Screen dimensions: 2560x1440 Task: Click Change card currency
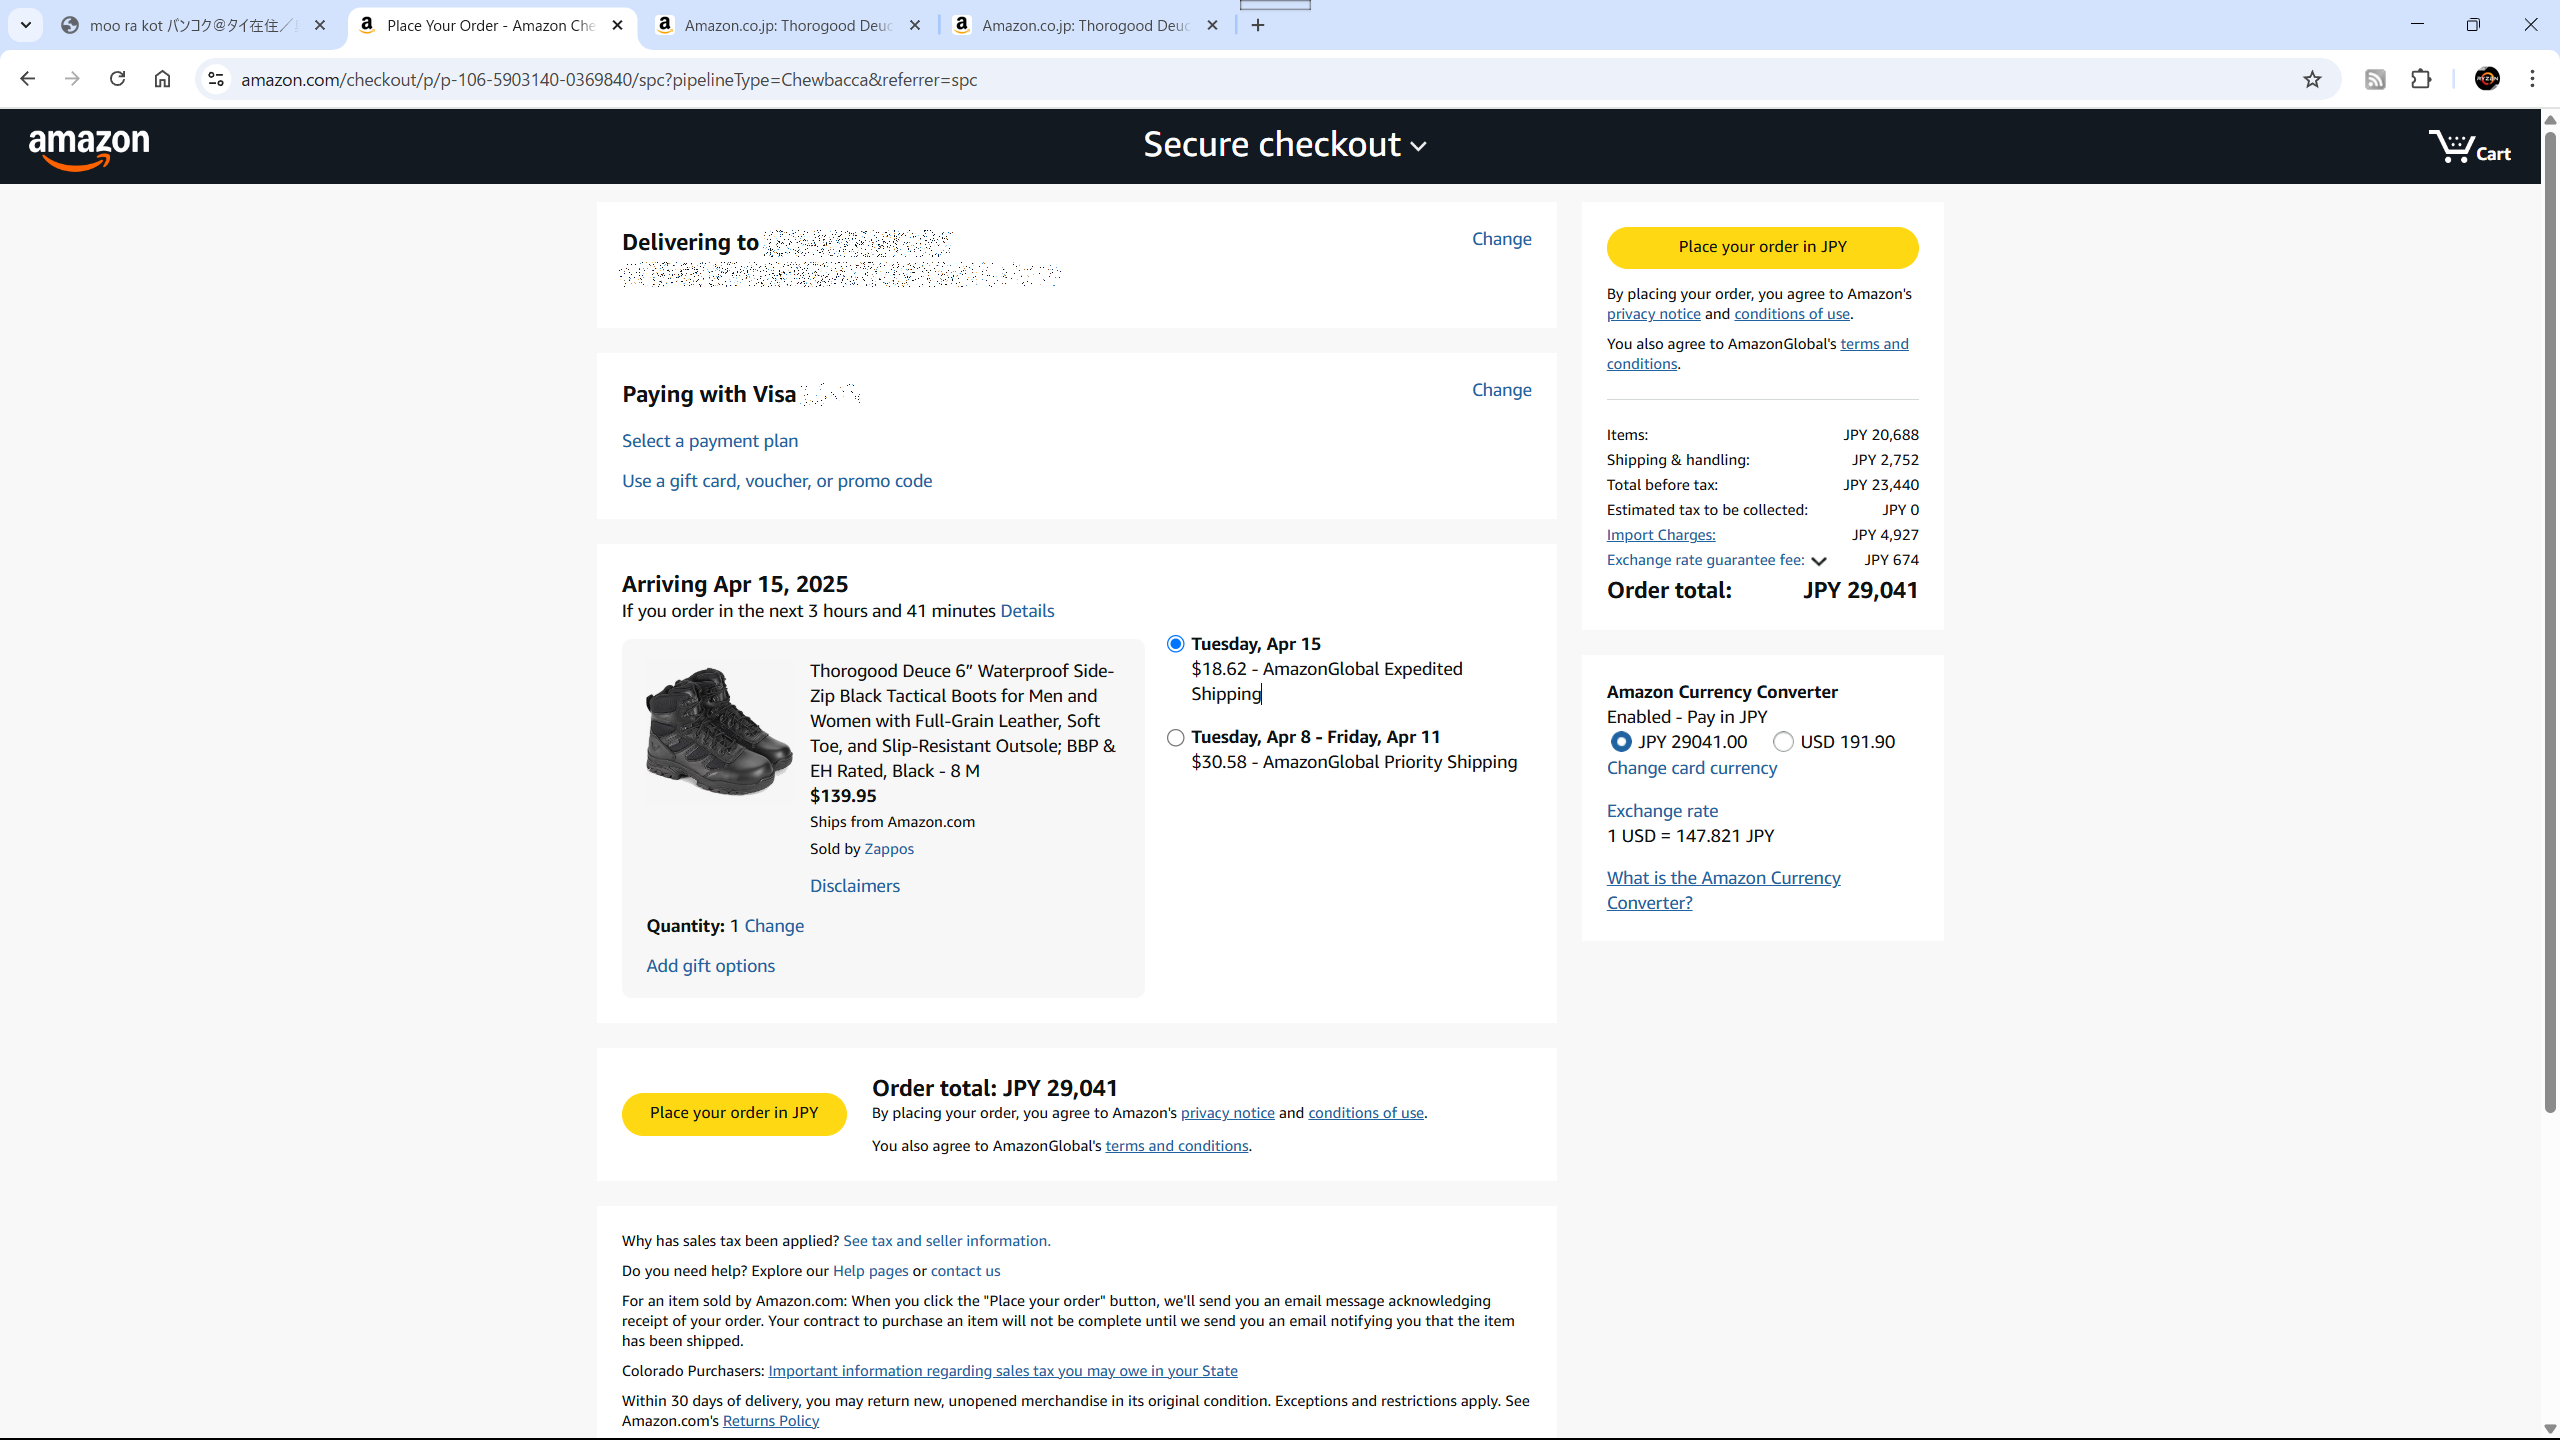tap(1692, 768)
